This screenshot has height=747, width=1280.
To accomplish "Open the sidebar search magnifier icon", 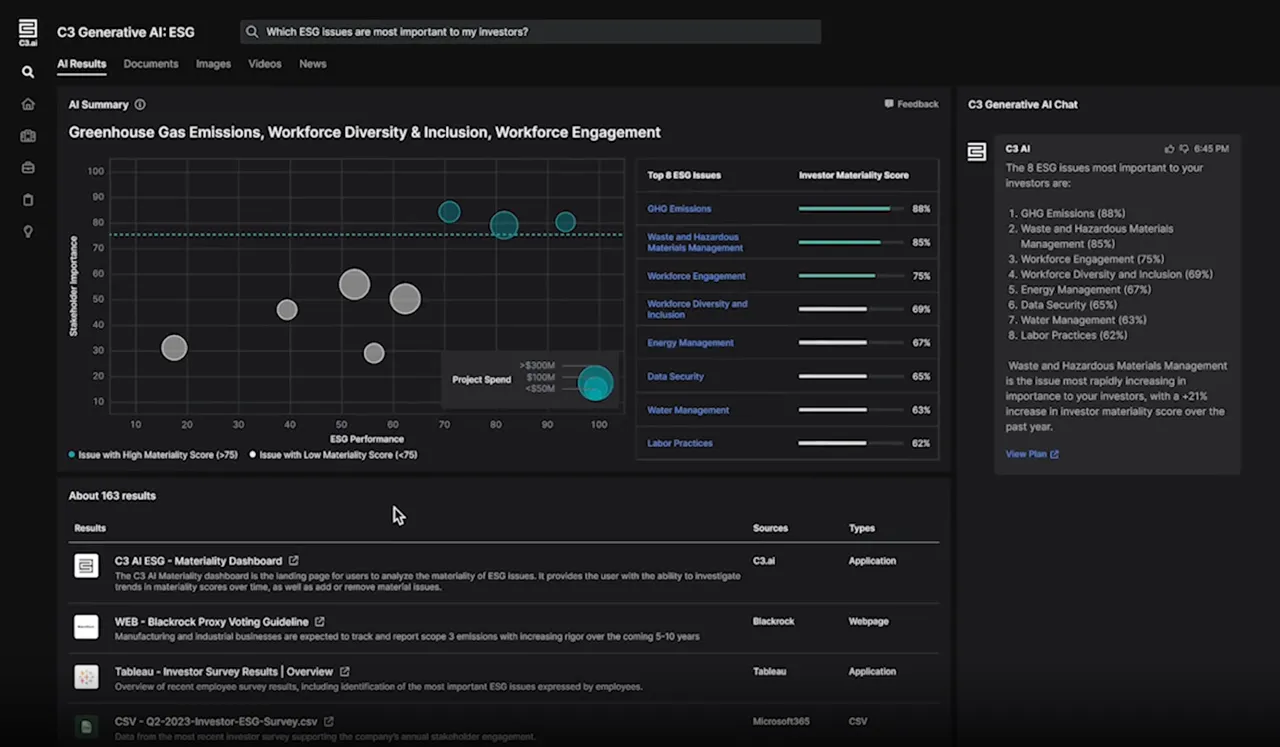I will pyautogui.click(x=28, y=72).
